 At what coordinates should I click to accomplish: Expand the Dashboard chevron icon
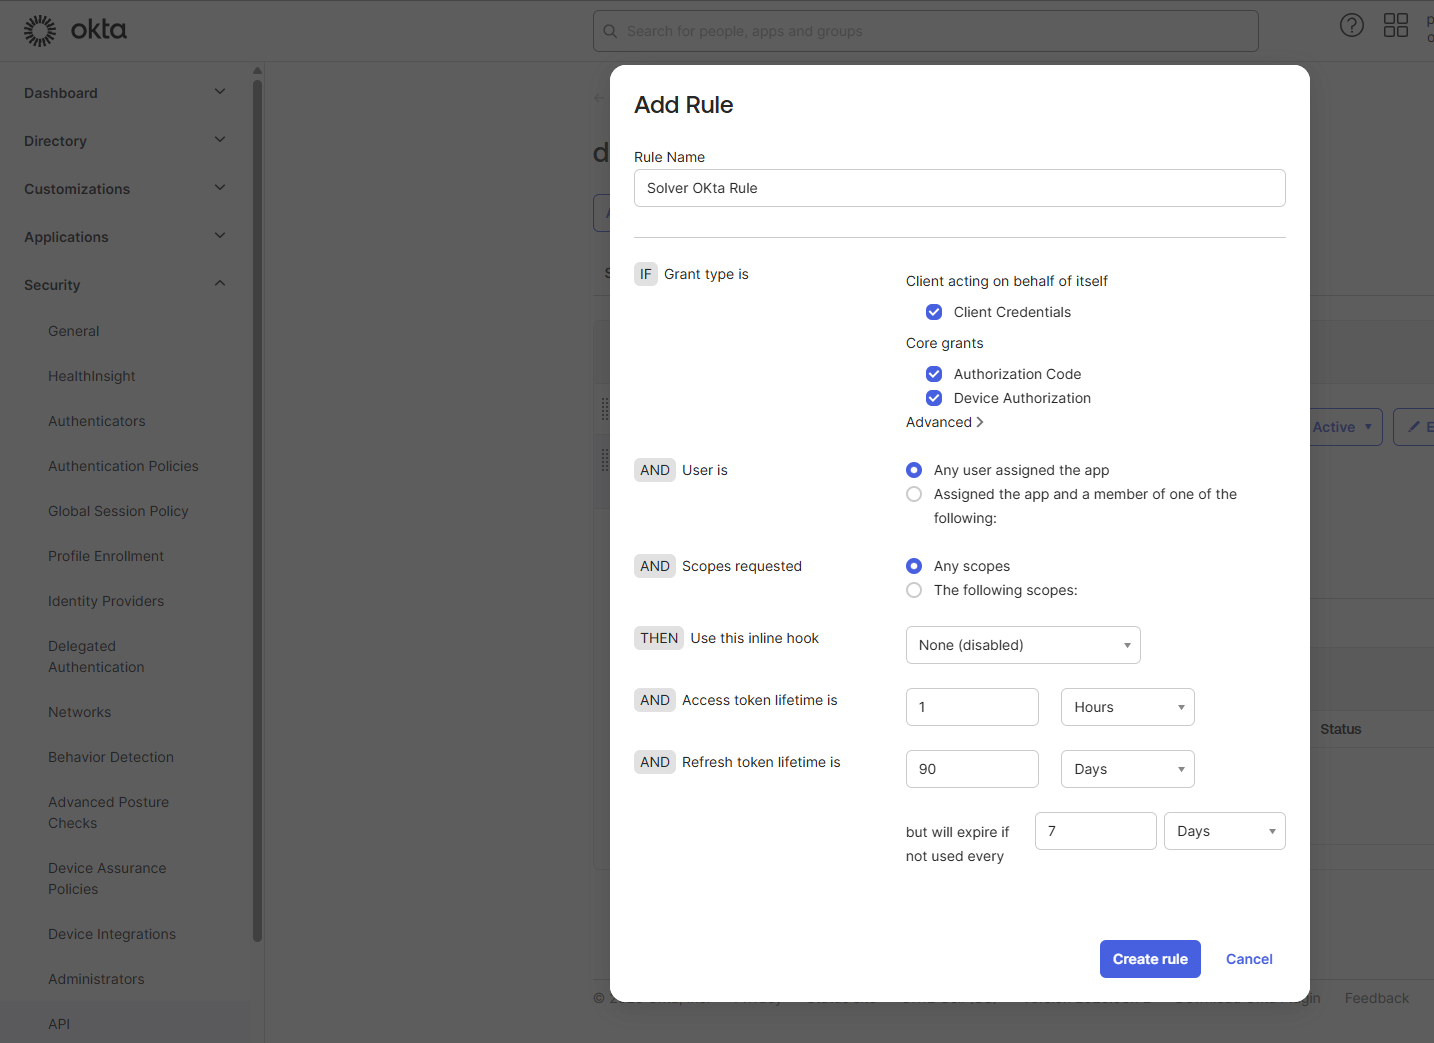coord(220,92)
